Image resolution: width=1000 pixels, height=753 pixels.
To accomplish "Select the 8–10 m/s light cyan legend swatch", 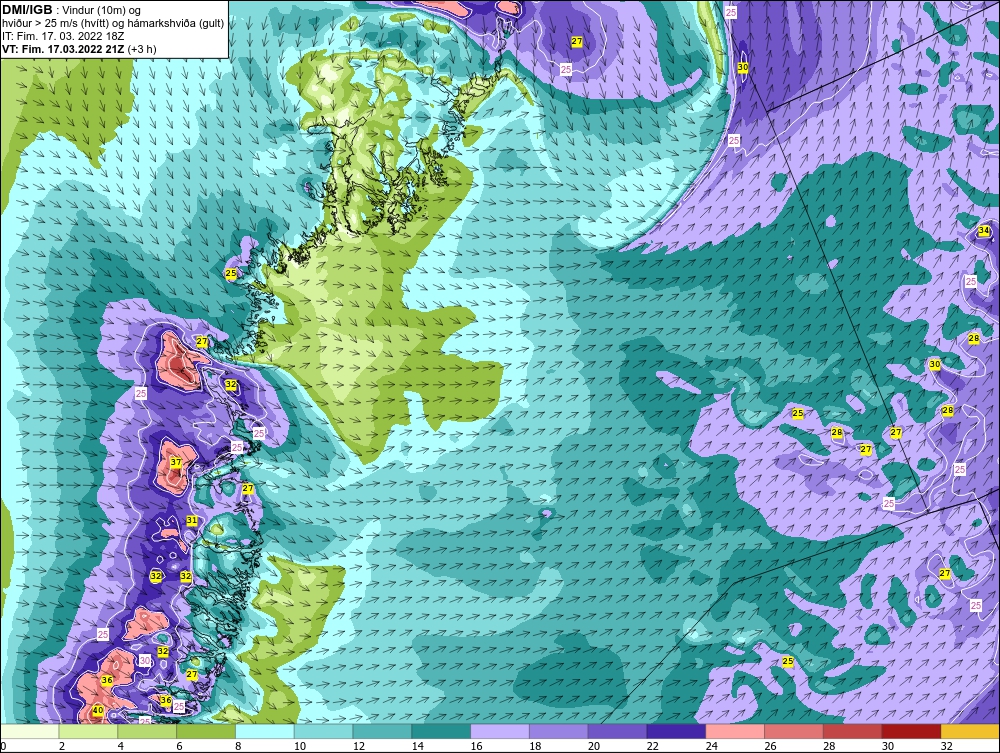I will pos(265,731).
